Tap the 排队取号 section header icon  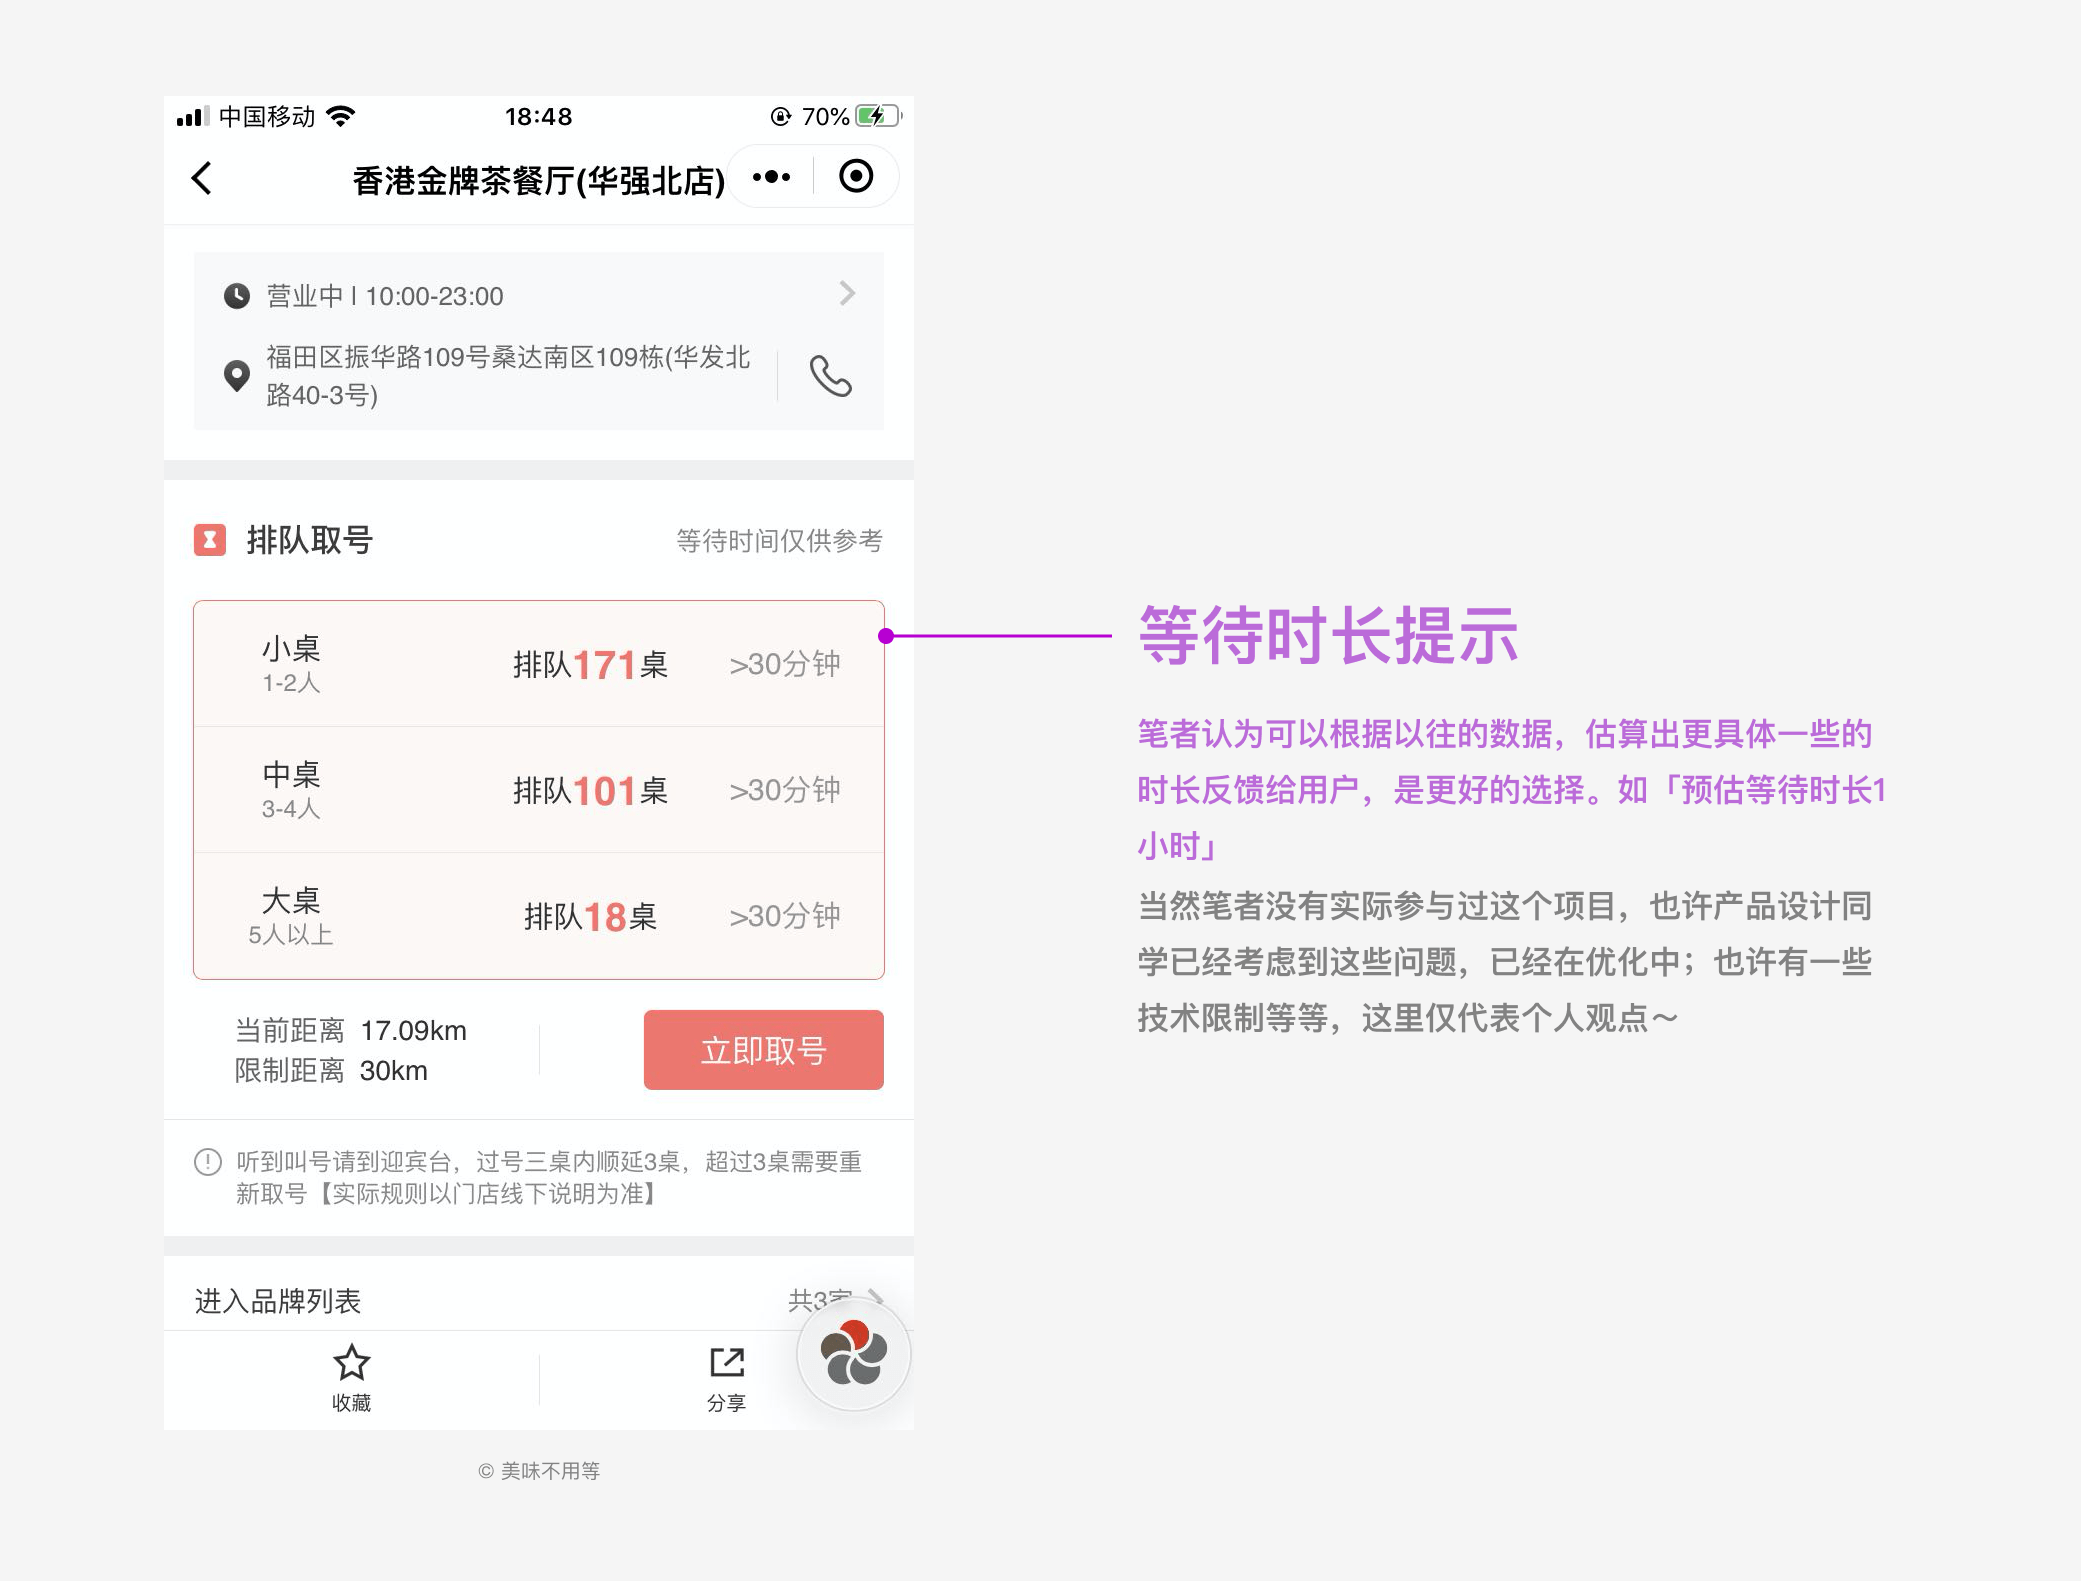tap(210, 540)
